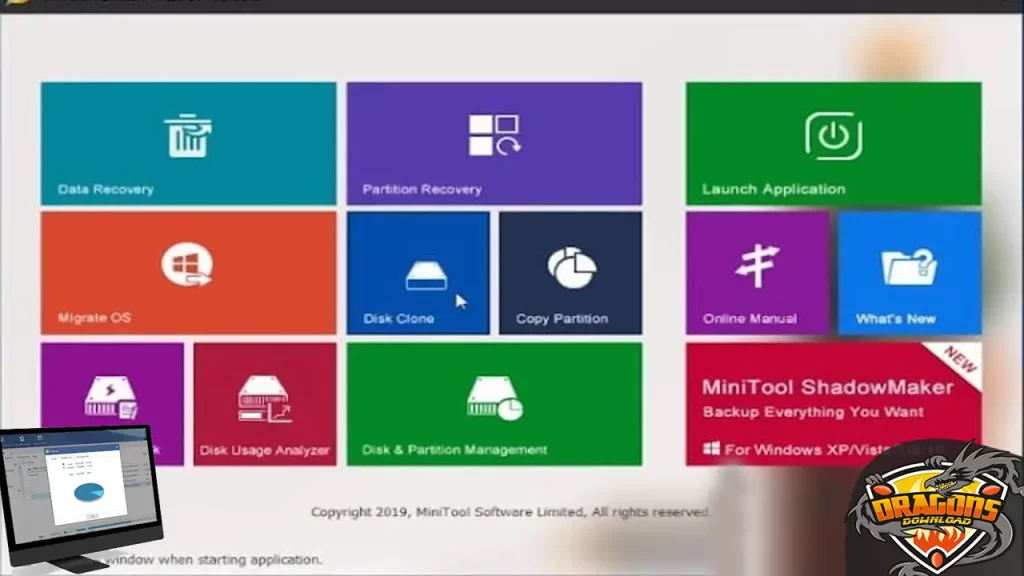Open the Copy Partition tool
This screenshot has height=576, width=1024.
click(x=570, y=272)
